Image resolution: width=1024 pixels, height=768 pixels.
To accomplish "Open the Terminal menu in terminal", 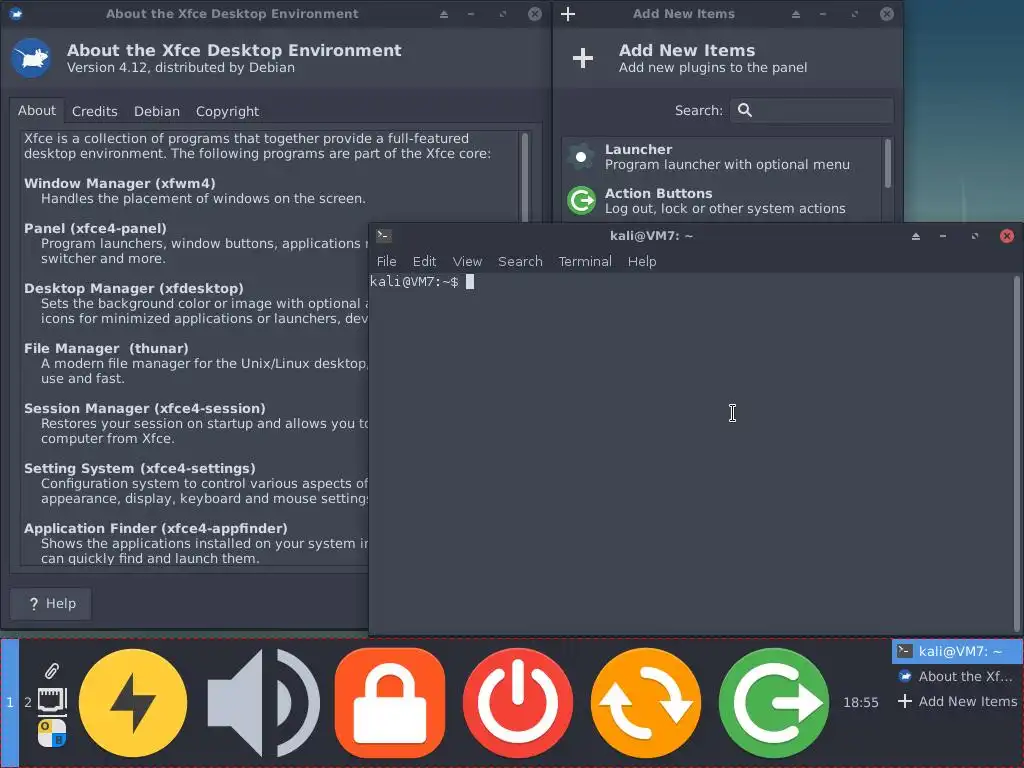I will [x=584, y=261].
